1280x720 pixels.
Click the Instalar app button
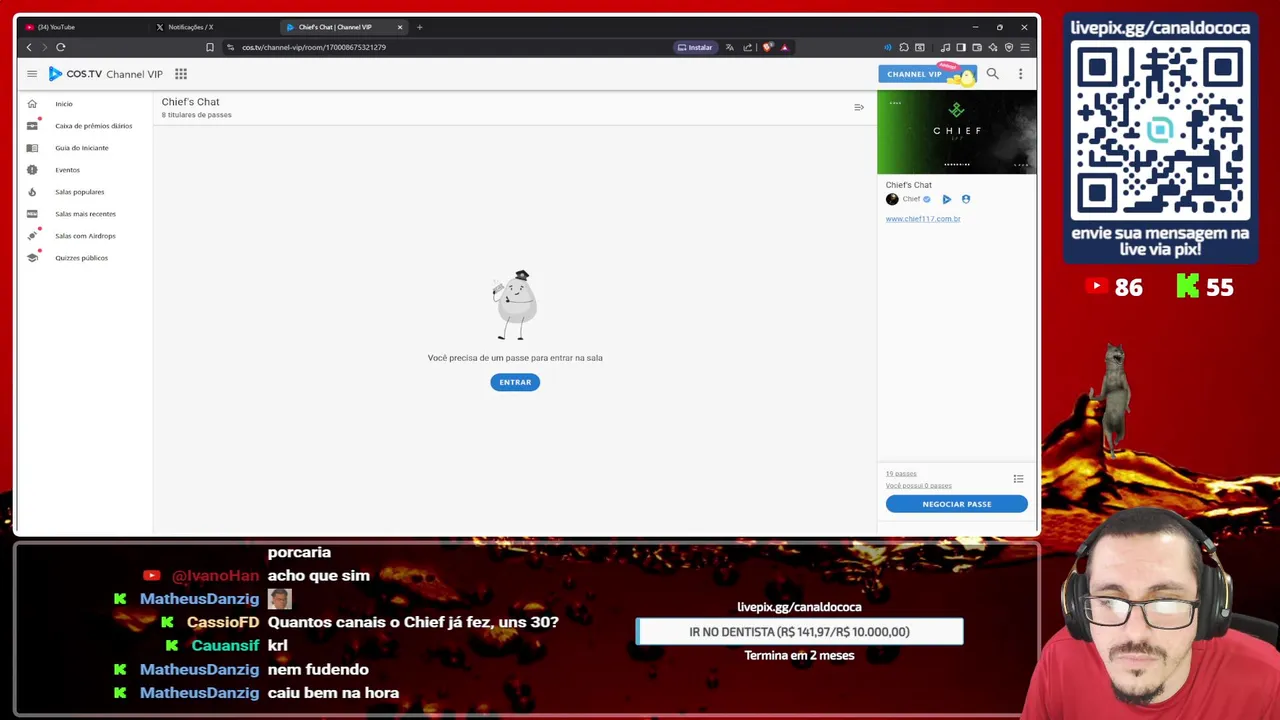click(x=695, y=47)
